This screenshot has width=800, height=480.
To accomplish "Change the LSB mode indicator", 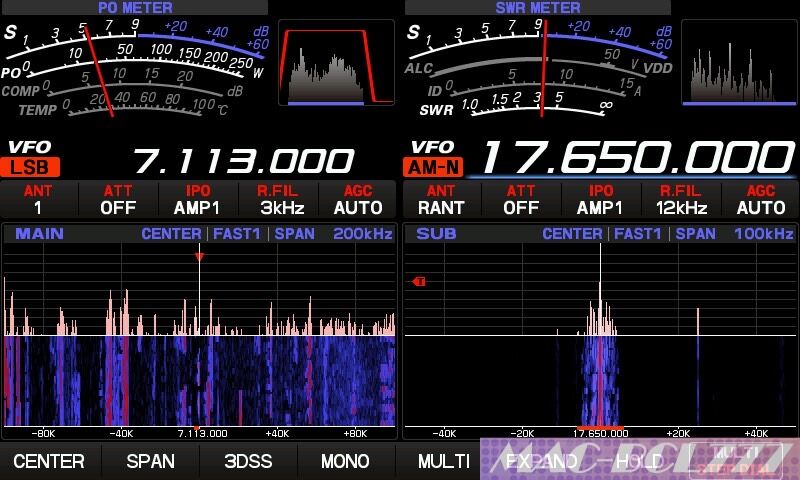I will pos(30,167).
